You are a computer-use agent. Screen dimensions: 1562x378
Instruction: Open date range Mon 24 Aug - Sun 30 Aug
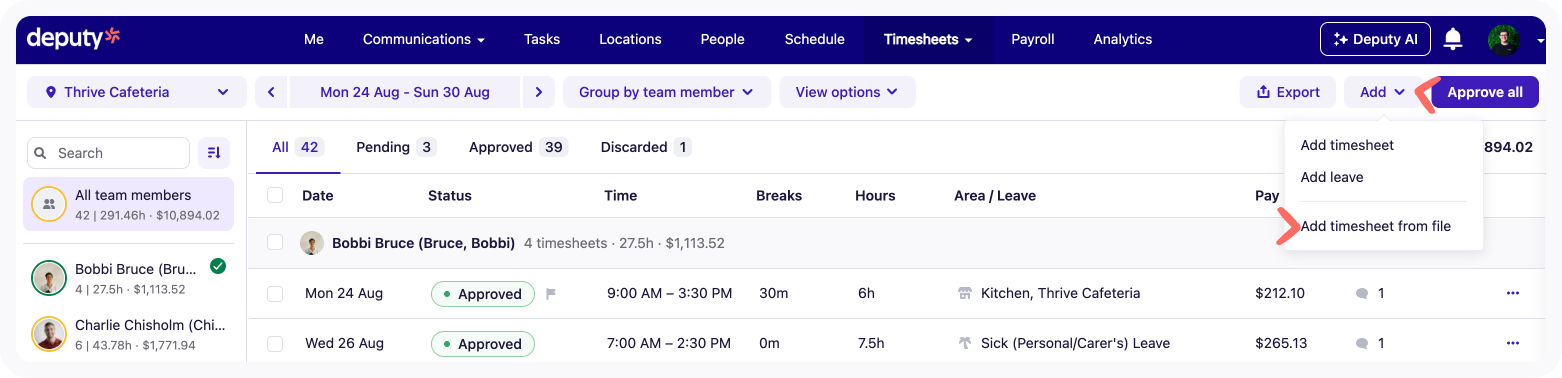405,92
